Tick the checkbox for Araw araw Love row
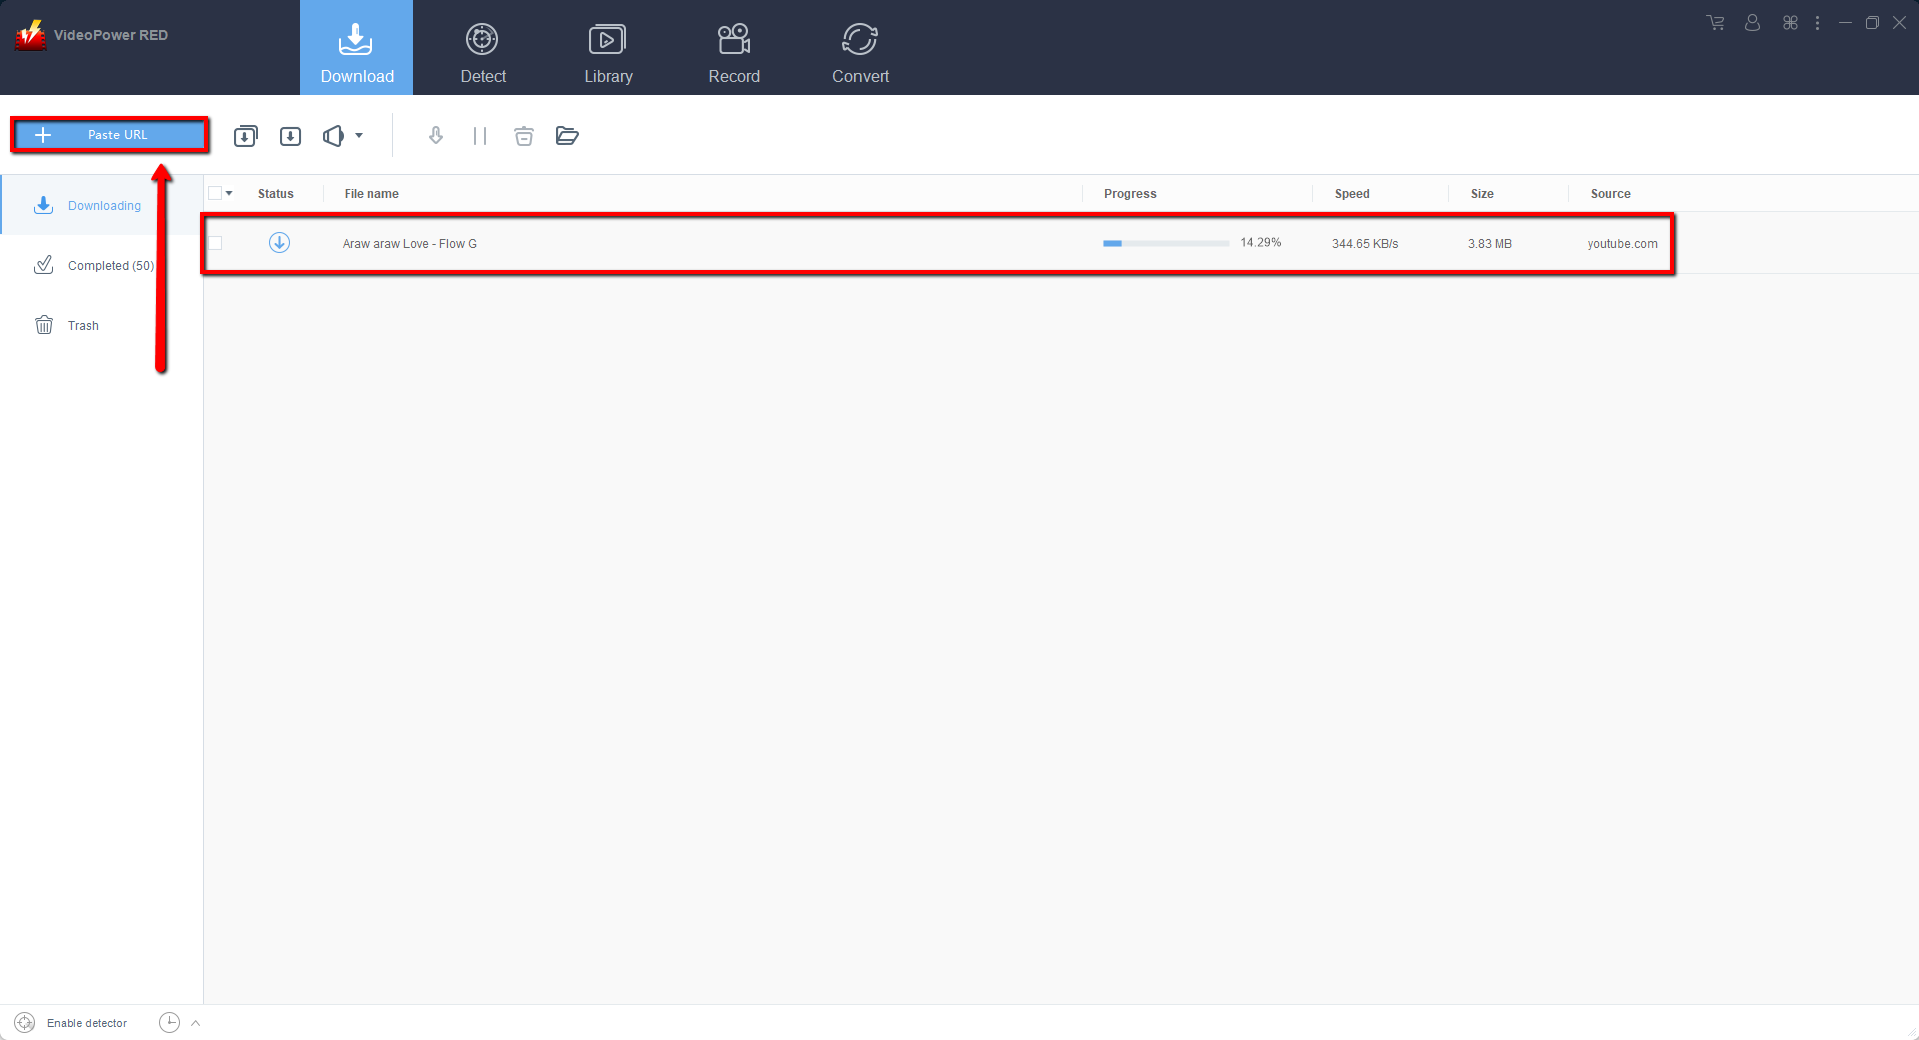1919x1040 pixels. pyautogui.click(x=215, y=243)
